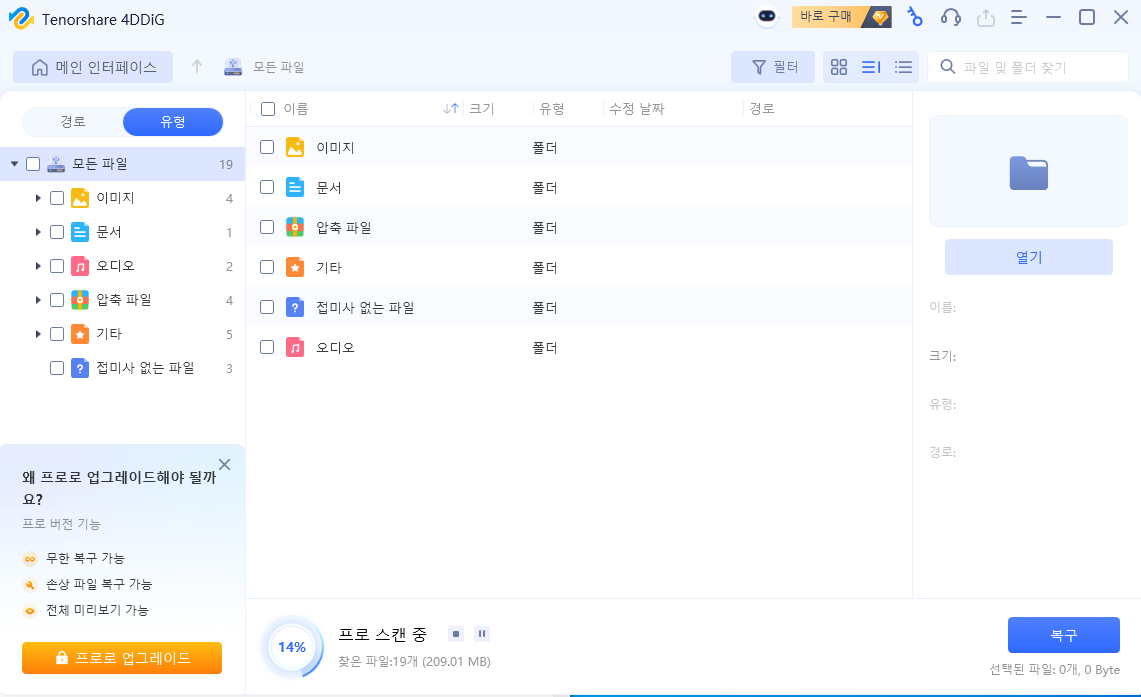
Task: Click the 14% scan progress circle
Action: (x=292, y=647)
